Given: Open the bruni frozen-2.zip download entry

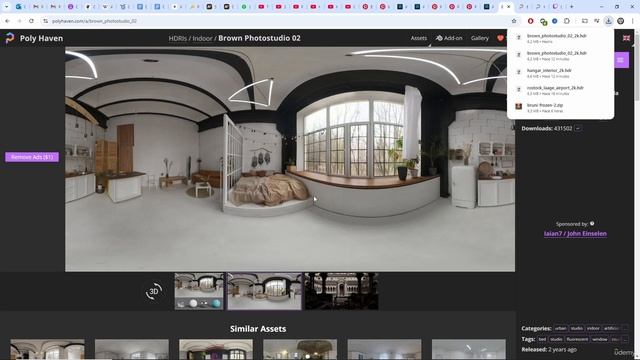Looking at the screenshot, I should [x=560, y=108].
